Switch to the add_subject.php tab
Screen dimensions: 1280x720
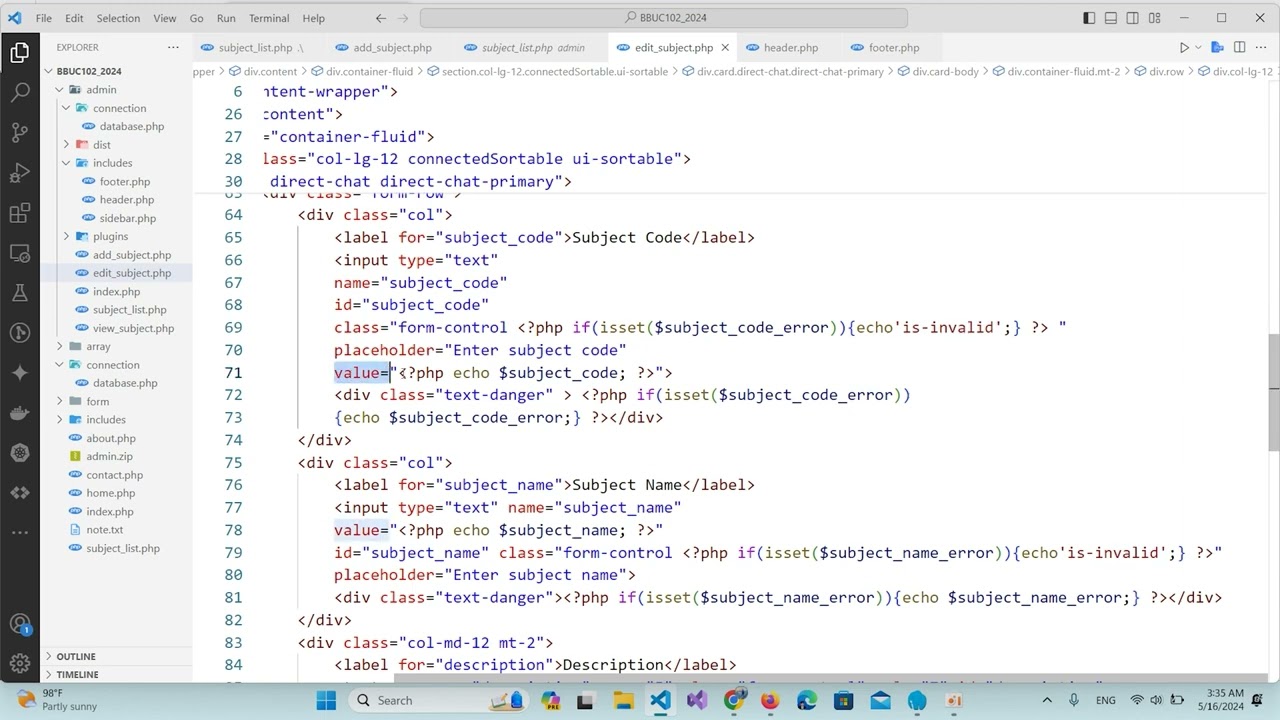pyautogui.click(x=392, y=47)
